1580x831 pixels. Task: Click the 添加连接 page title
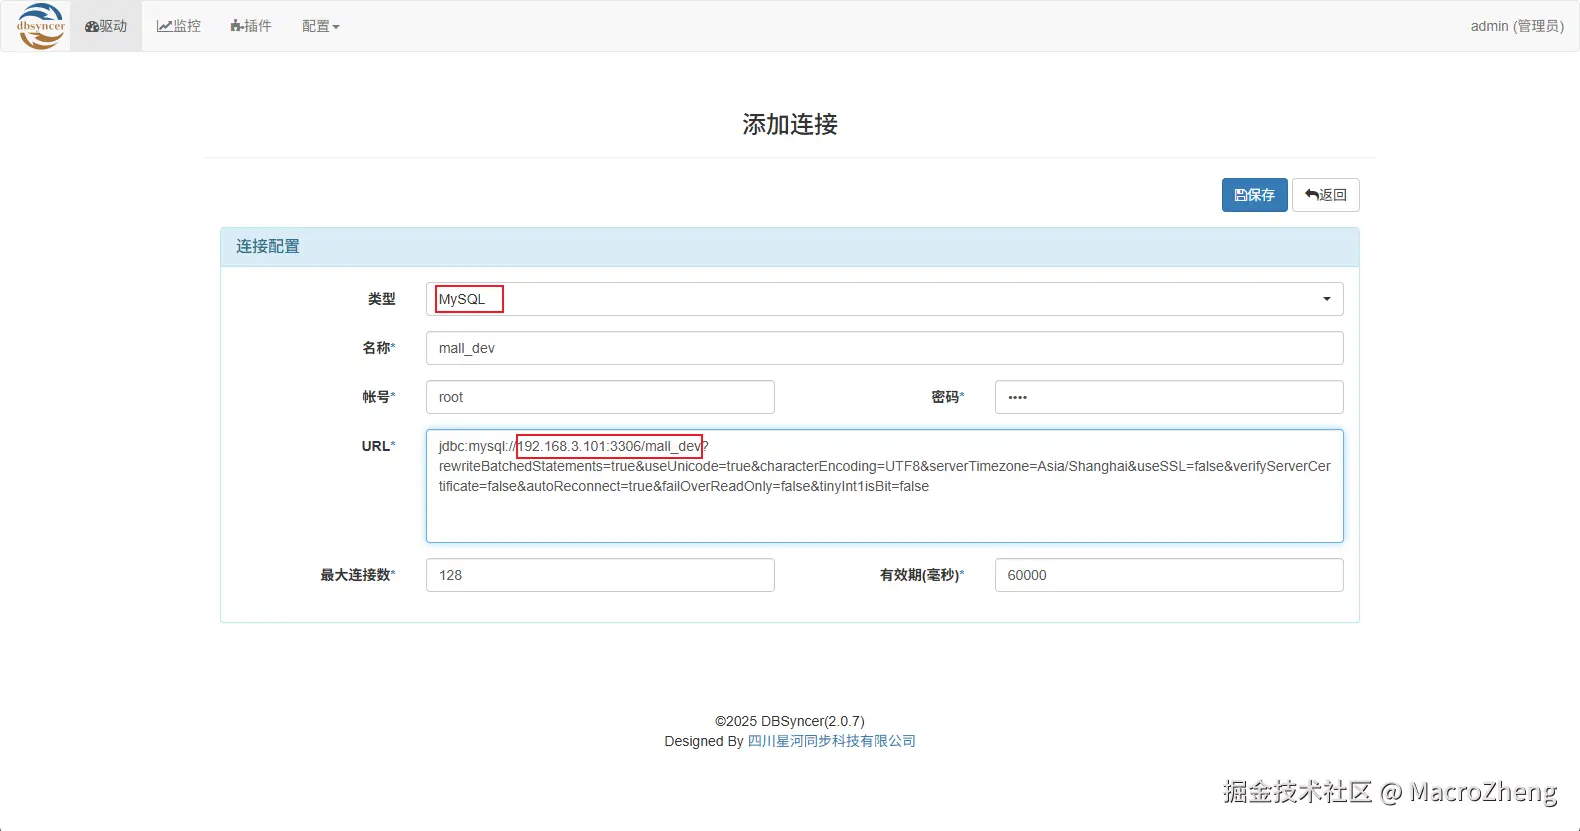(x=790, y=124)
